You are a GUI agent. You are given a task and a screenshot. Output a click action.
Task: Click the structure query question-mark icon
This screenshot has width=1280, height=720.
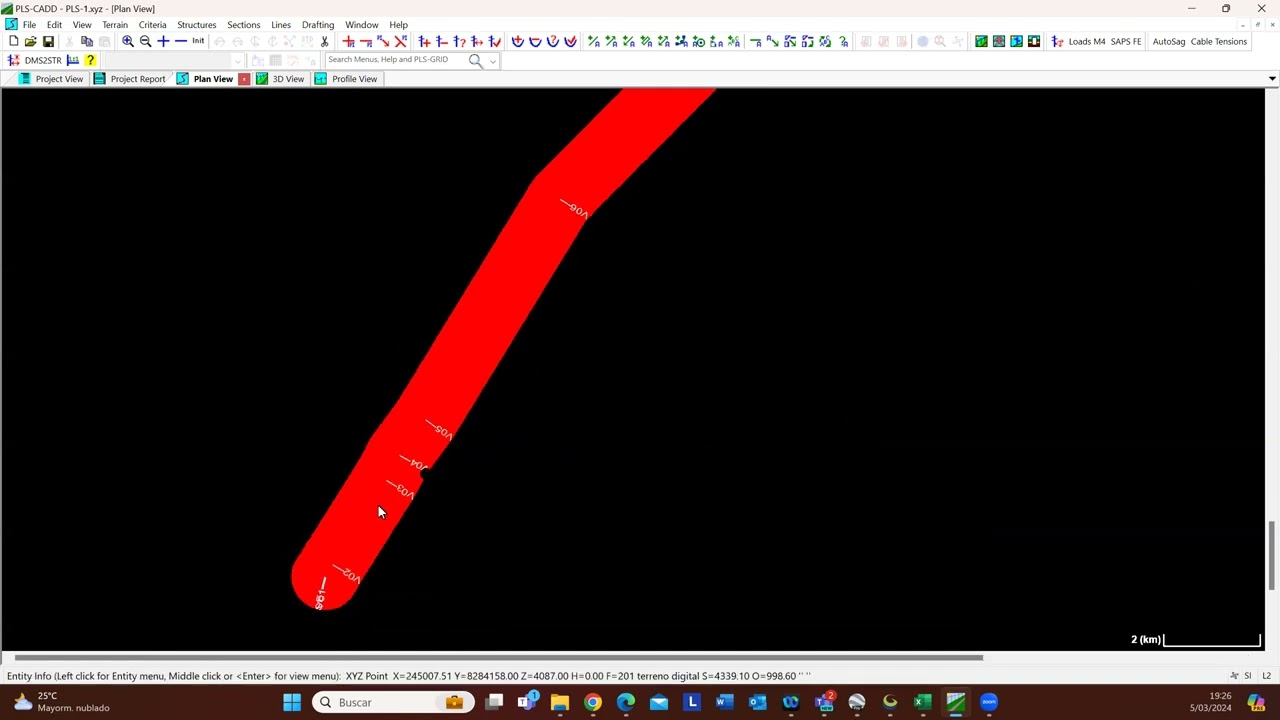coord(460,41)
